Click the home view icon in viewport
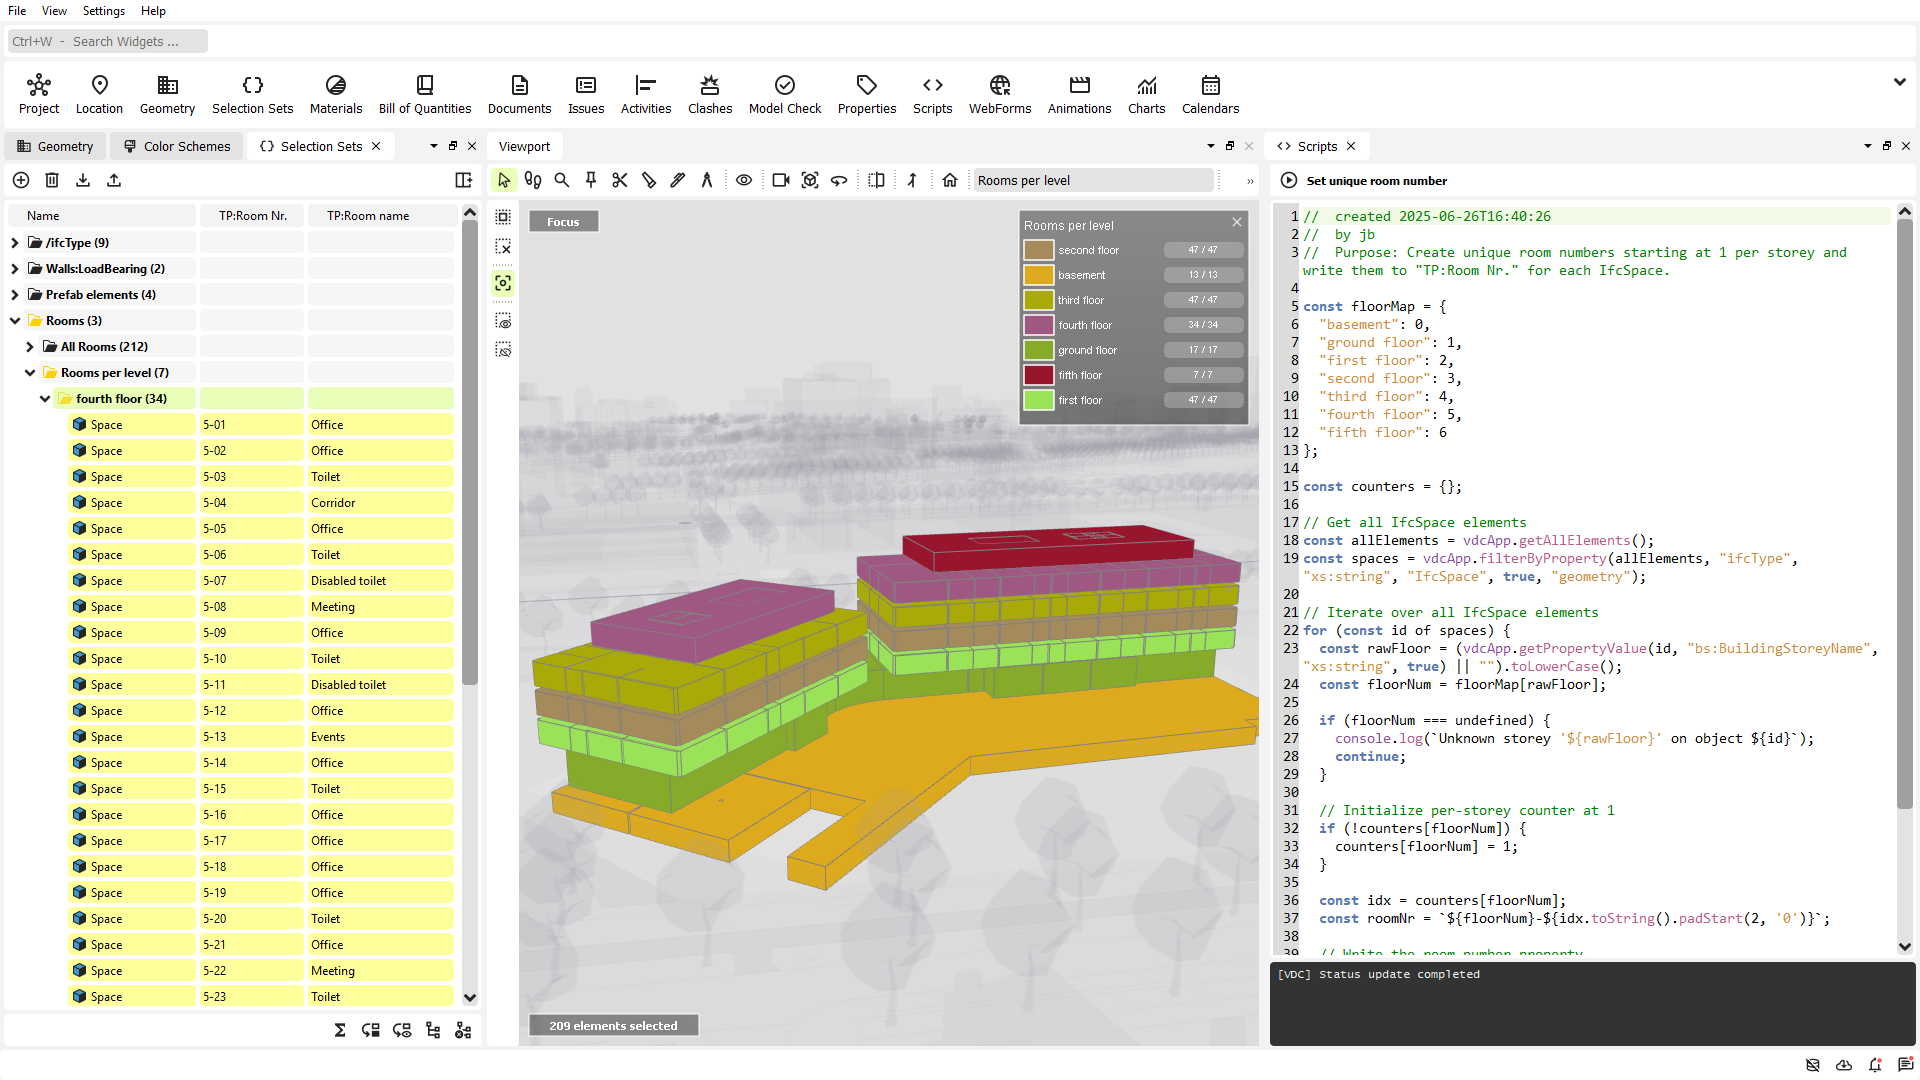The height and width of the screenshot is (1080, 1920). [950, 180]
